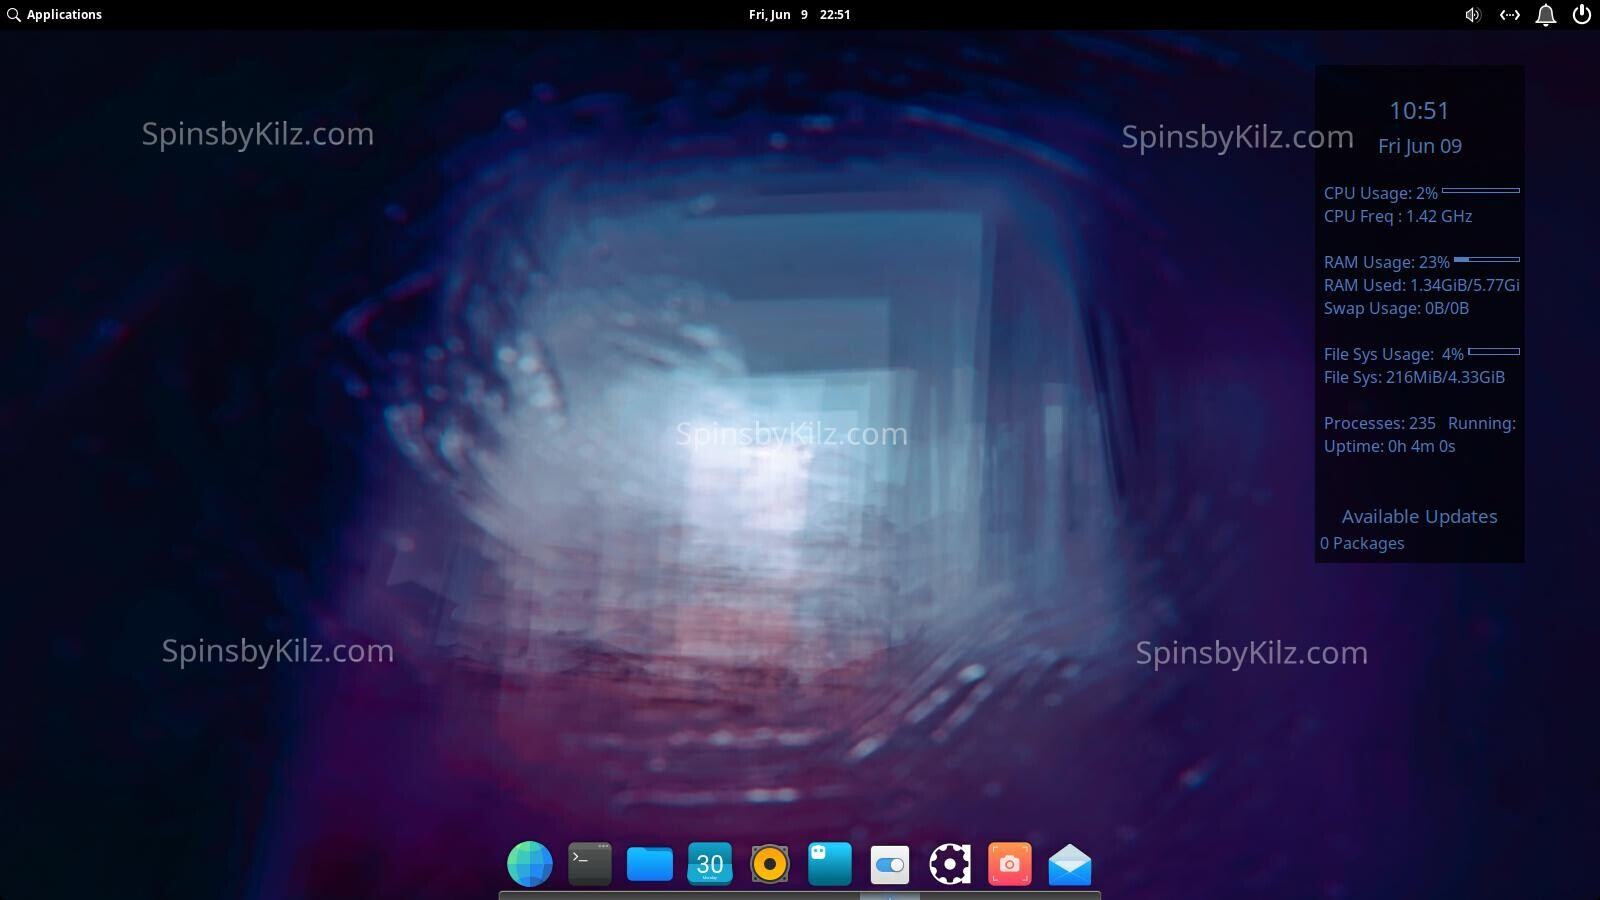Viewport: 1600px width, 900px height.
Task: Open the Mail envelope app in dock
Action: click(x=1070, y=864)
